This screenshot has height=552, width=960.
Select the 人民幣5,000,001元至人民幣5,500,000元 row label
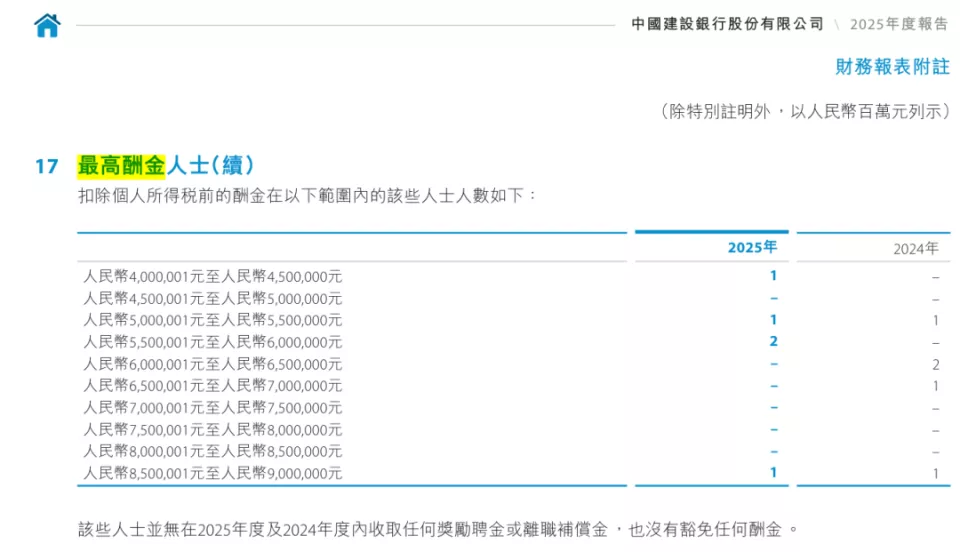tap(212, 320)
